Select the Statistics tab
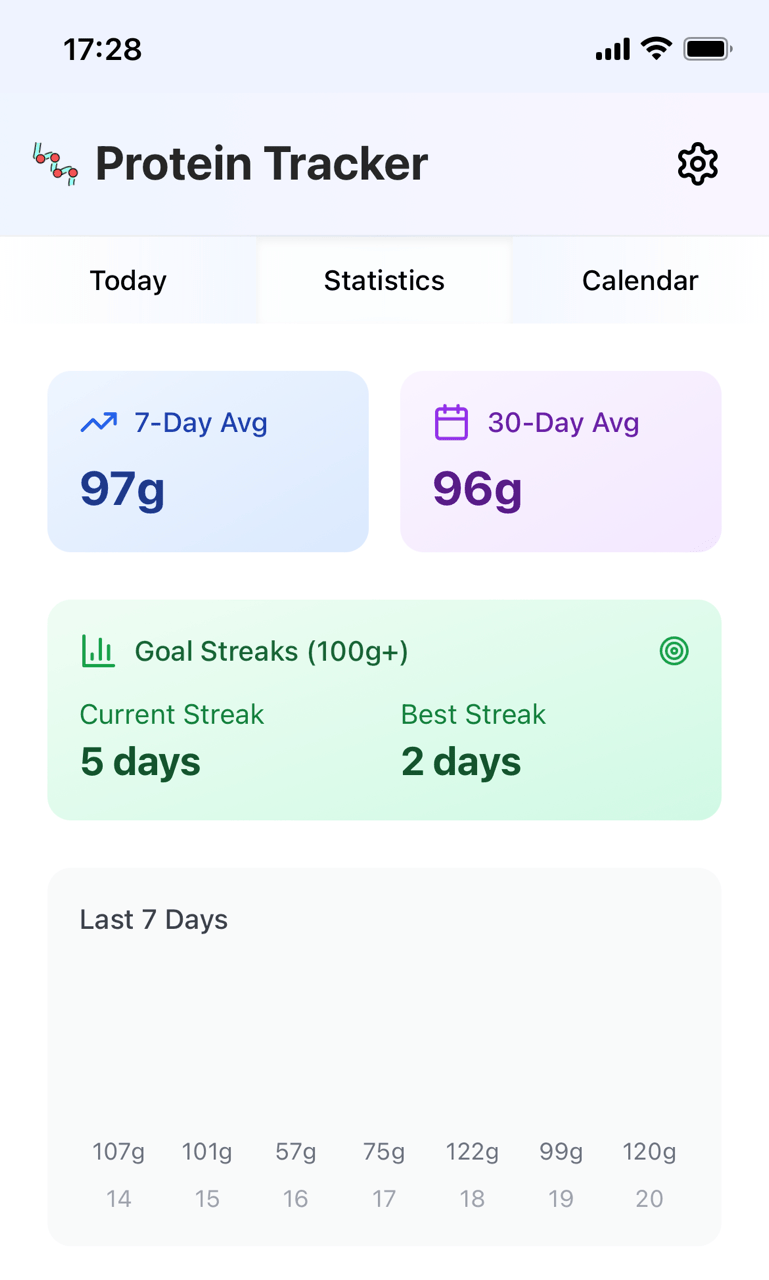The image size is (769, 1280). click(384, 281)
